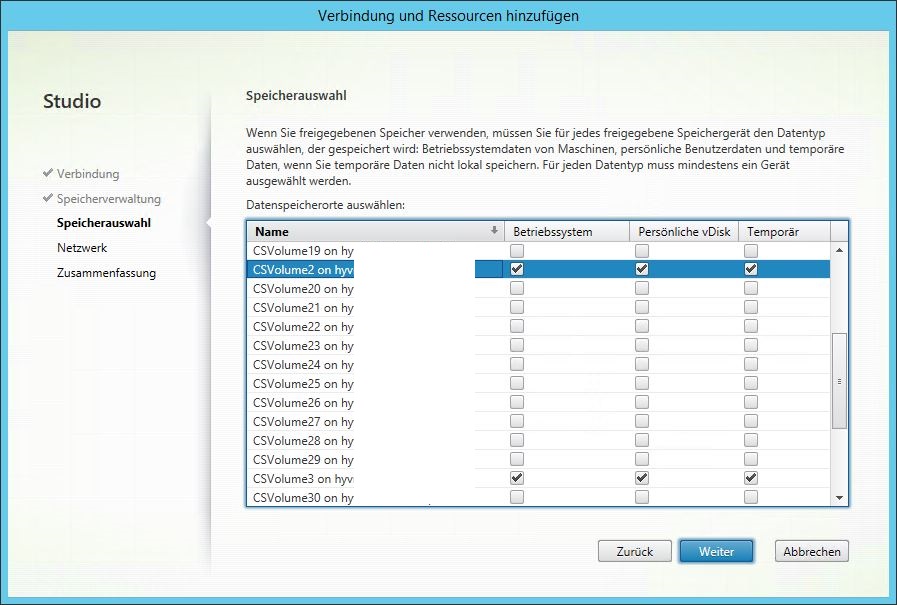This screenshot has width=897, height=605.
Task: Click the Weiter button
Action: pyautogui.click(x=716, y=551)
